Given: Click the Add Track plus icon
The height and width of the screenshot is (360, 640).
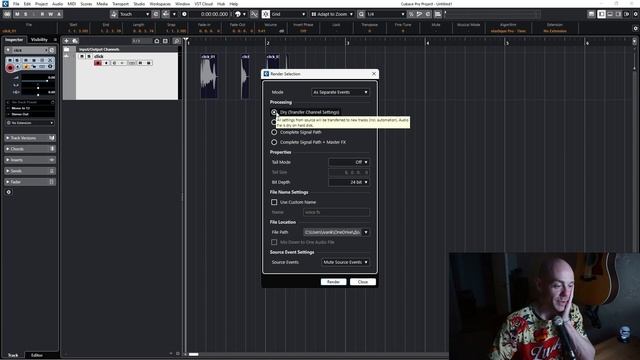Looking at the screenshot, I should pos(66,41).
